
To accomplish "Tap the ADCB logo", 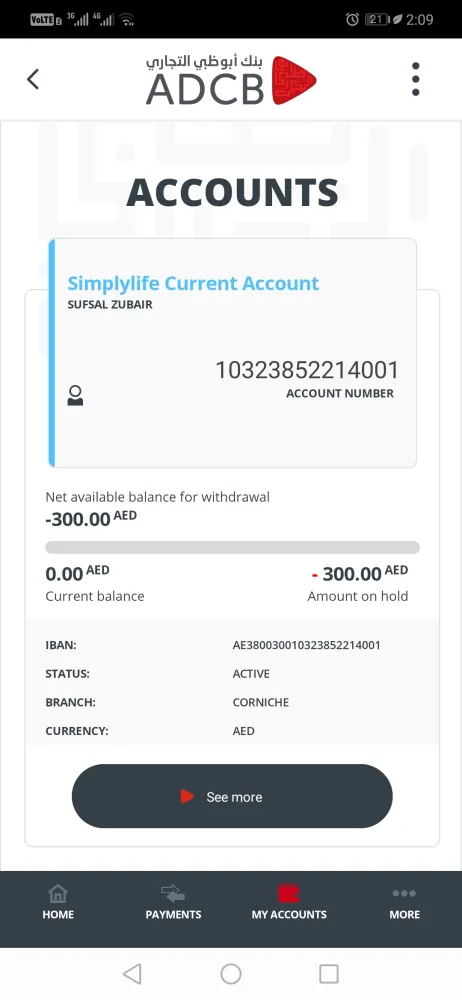I will (231, 80).
